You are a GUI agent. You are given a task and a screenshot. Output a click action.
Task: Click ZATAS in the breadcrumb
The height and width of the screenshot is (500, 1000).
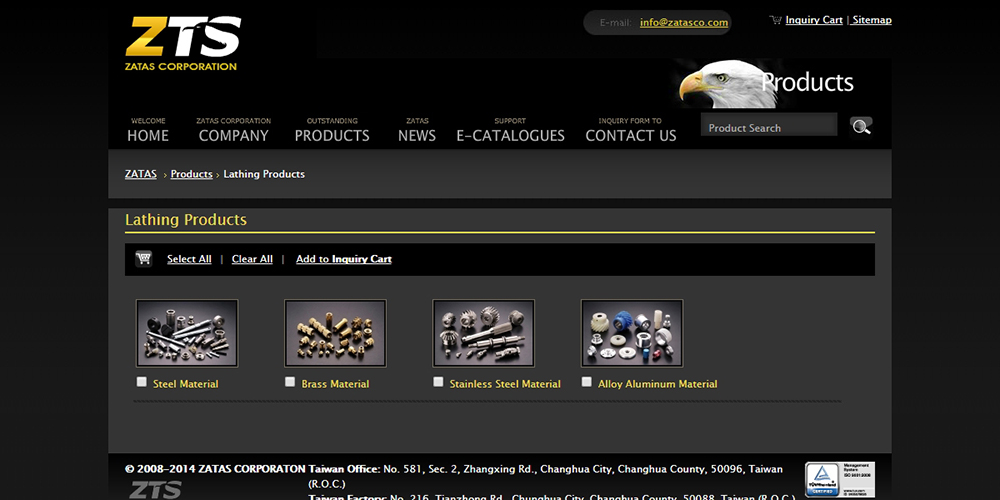[x=141, y=173]
